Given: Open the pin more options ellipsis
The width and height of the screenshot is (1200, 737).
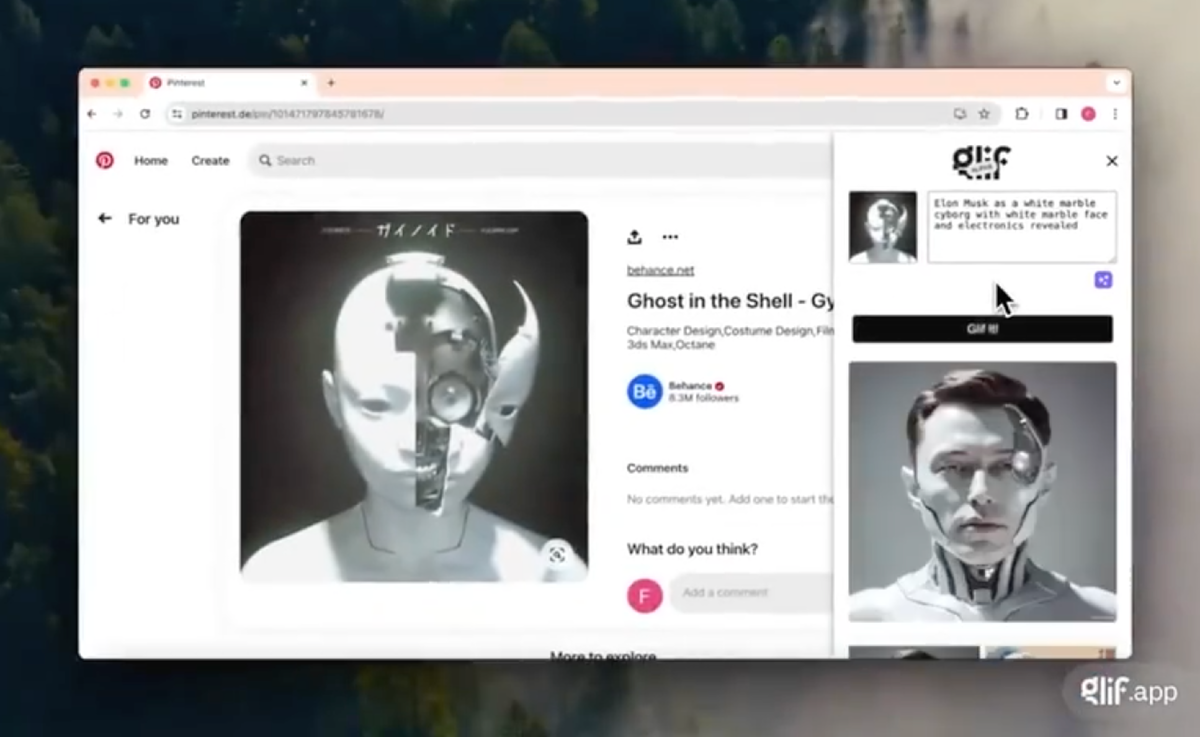Looking at the screenshot, I should click(670, 237).
